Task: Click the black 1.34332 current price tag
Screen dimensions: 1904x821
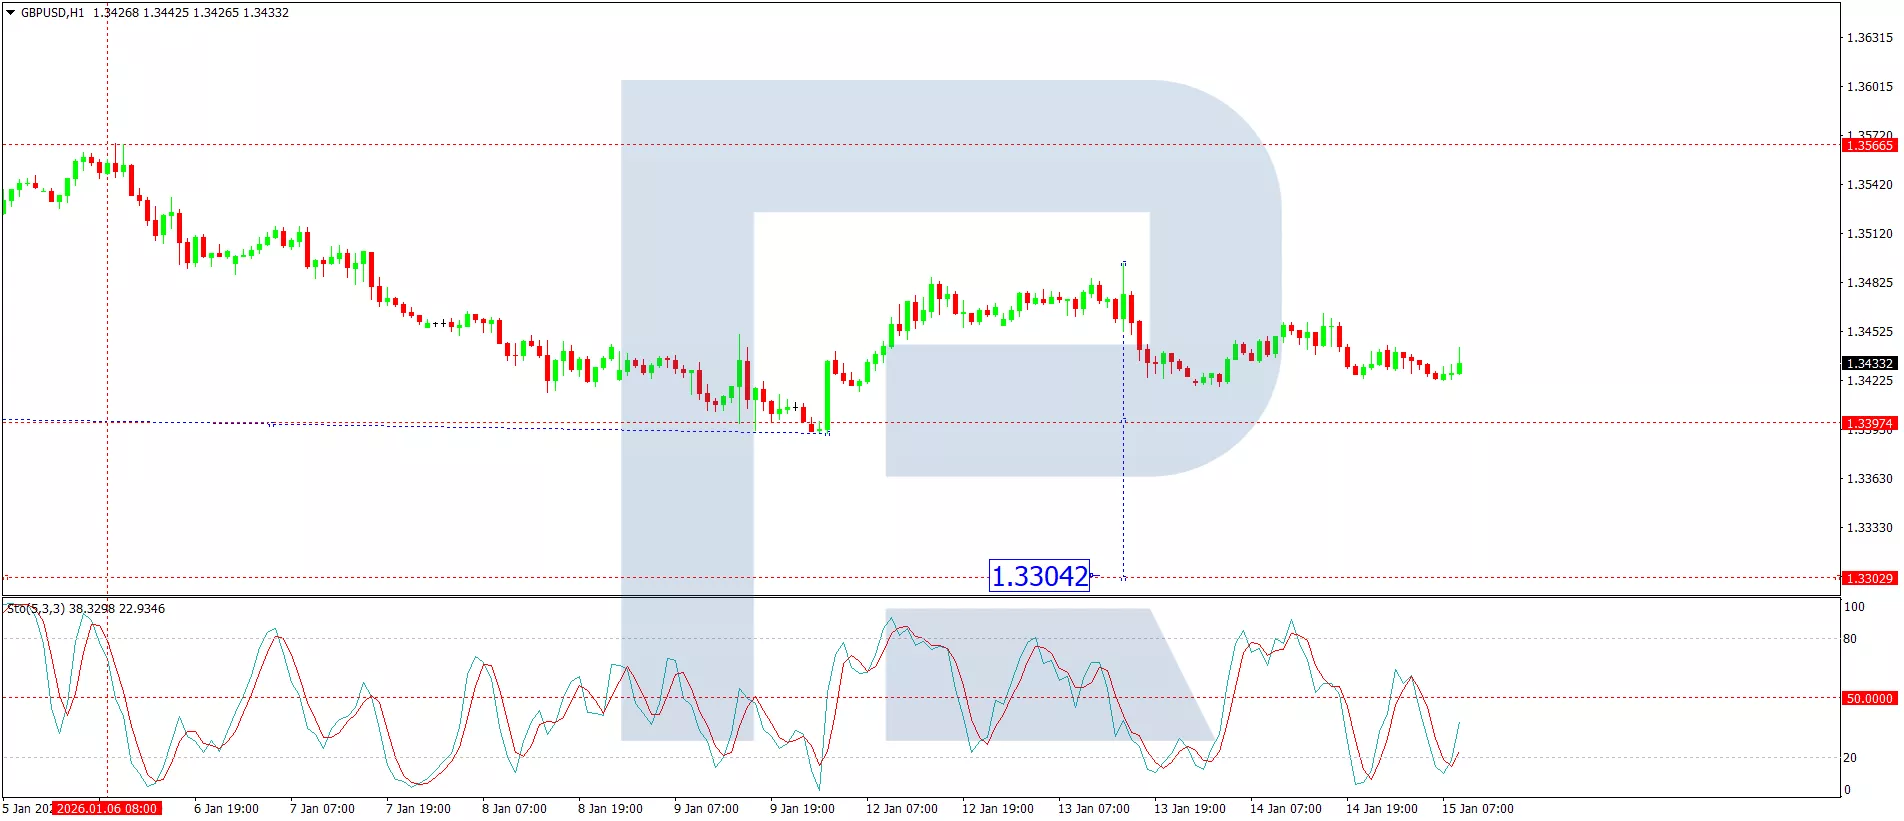Action: 1868,364
